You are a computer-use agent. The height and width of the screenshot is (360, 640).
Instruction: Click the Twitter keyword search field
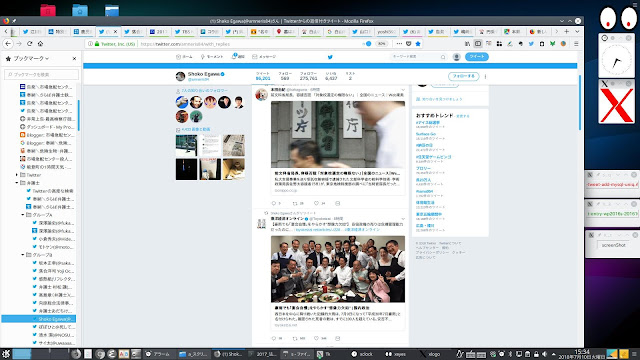coord(418,57)
